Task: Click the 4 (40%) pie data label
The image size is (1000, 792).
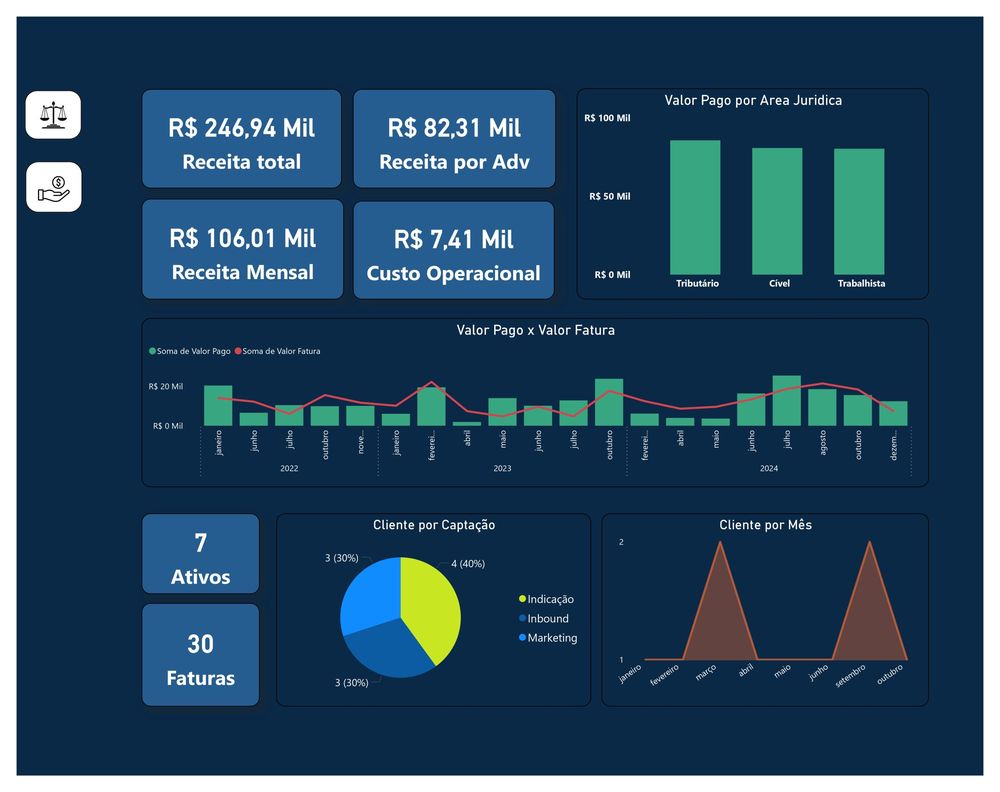Action: click(468, 564)
